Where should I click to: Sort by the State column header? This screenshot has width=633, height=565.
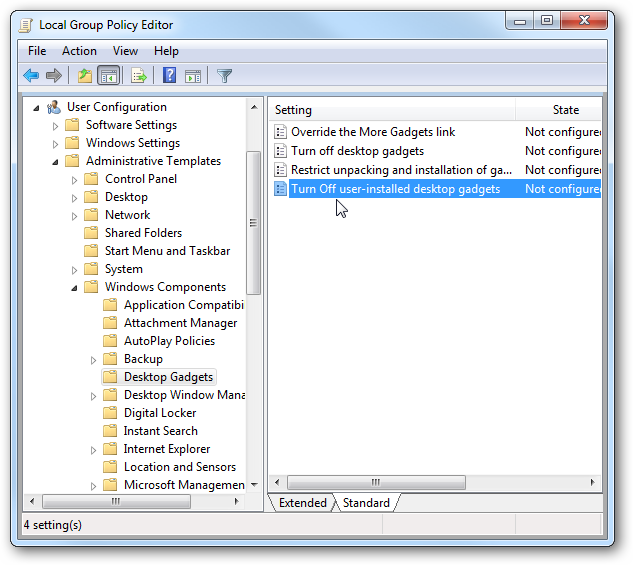pyautogui.click(x=559, y=110)
